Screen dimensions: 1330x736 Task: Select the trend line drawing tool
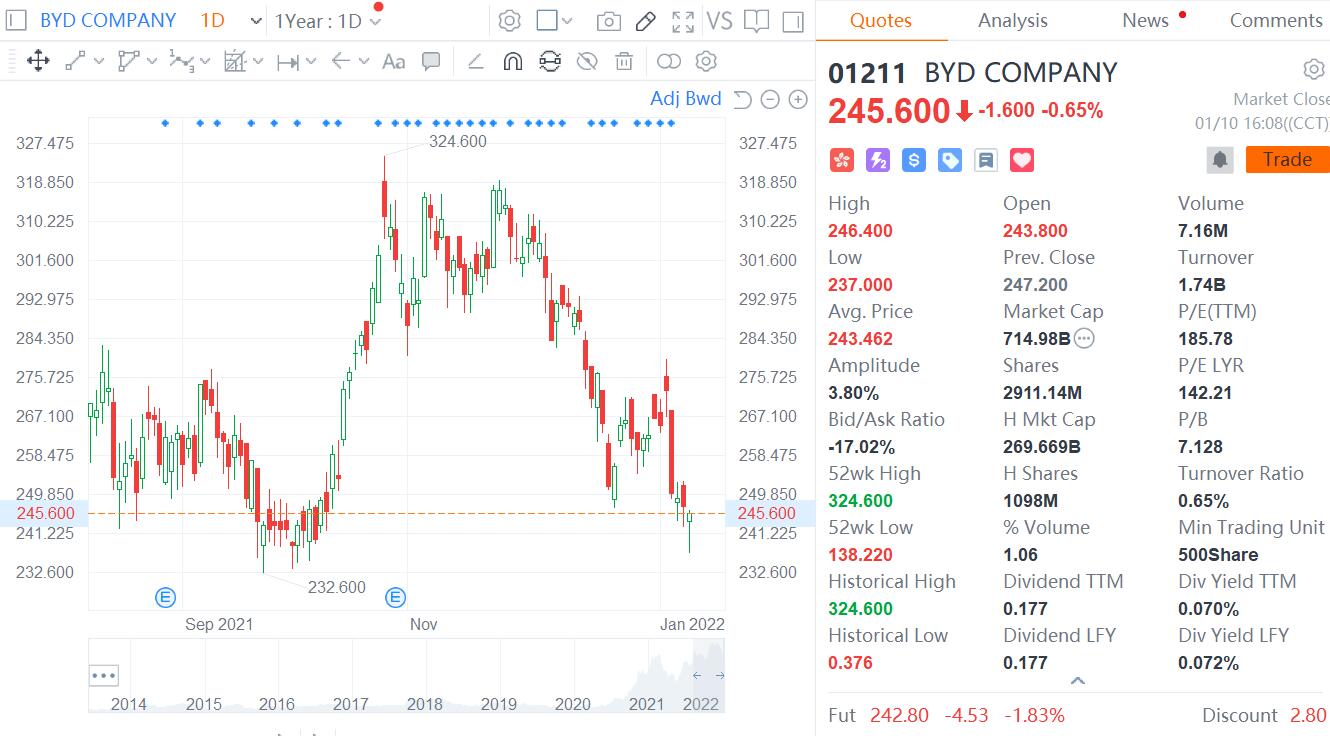click(75, 62)
